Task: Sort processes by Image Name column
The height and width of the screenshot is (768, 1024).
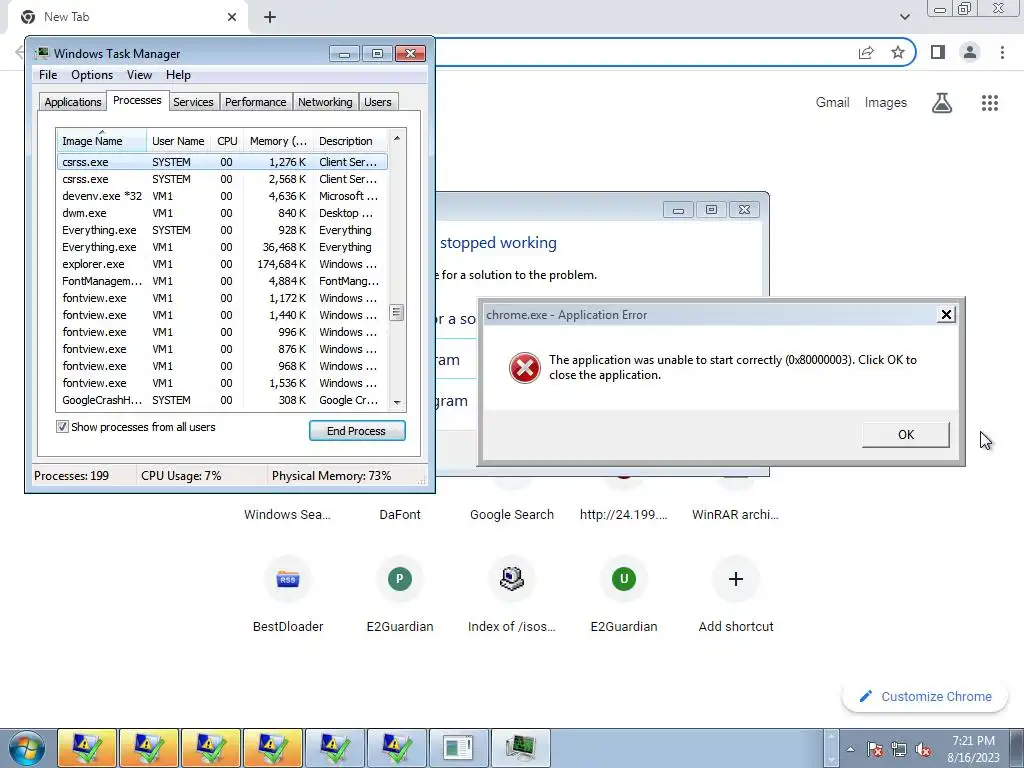Action: pos(101,140)
